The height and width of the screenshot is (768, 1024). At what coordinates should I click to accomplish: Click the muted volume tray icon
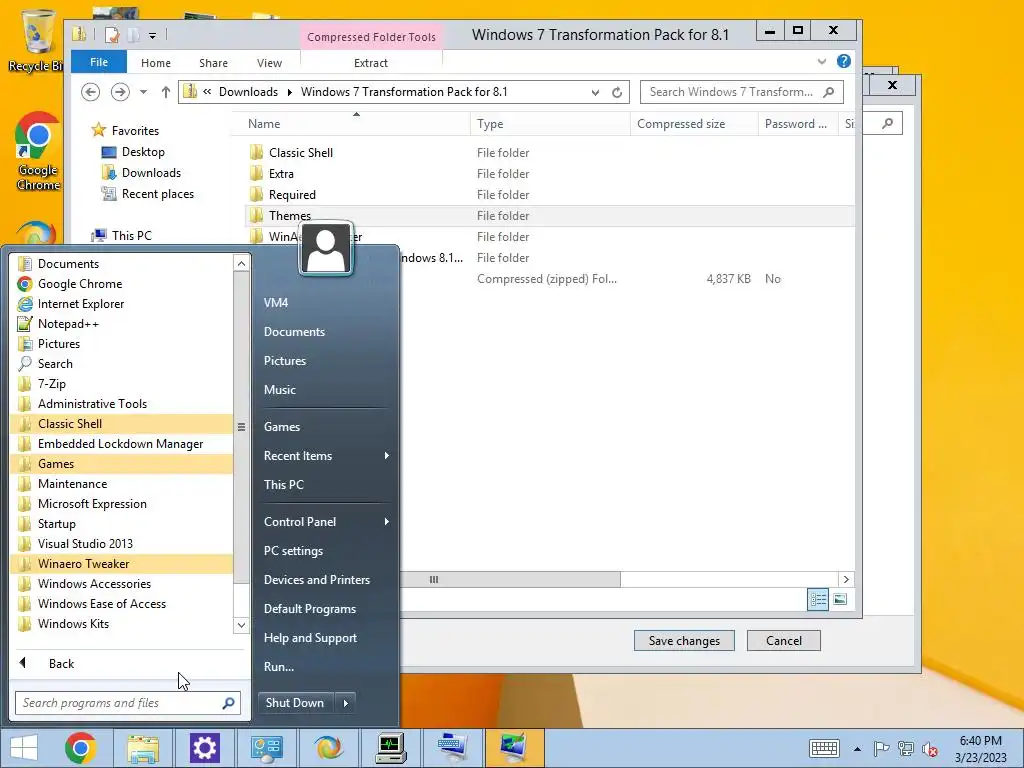tap(929, 749)
